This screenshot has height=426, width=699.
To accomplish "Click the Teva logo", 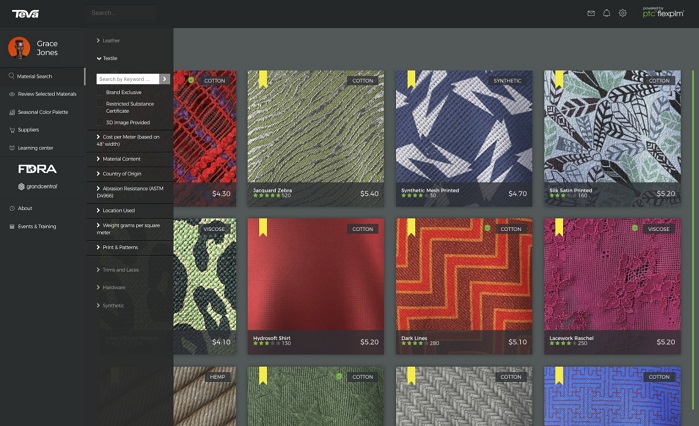I will pos(25,14).
